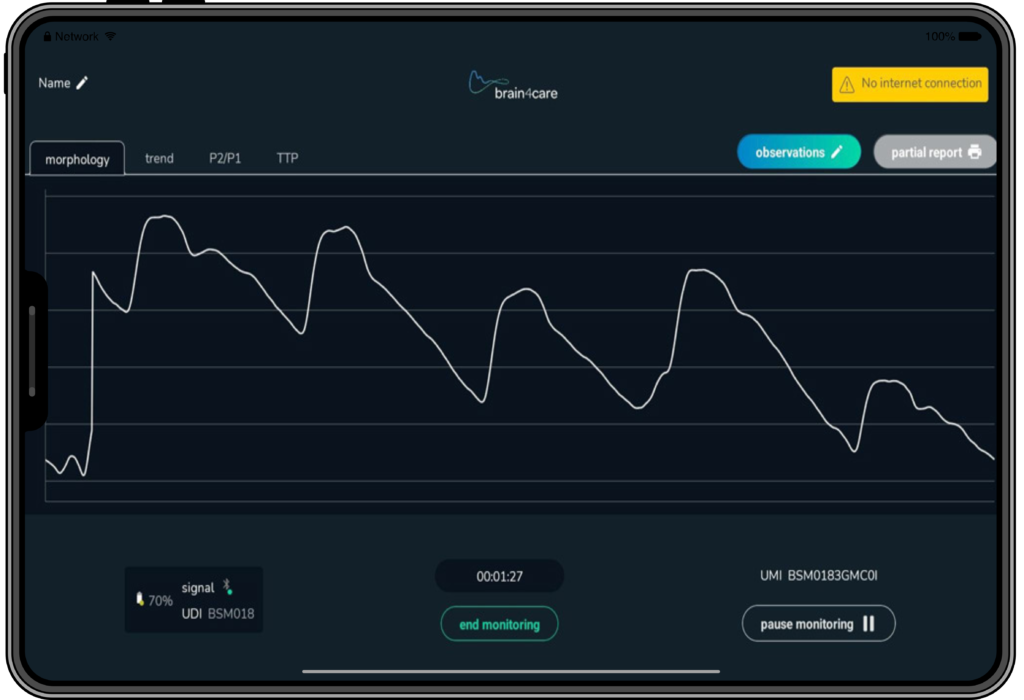Click the pencil icon next to Name

coord(82,83)
